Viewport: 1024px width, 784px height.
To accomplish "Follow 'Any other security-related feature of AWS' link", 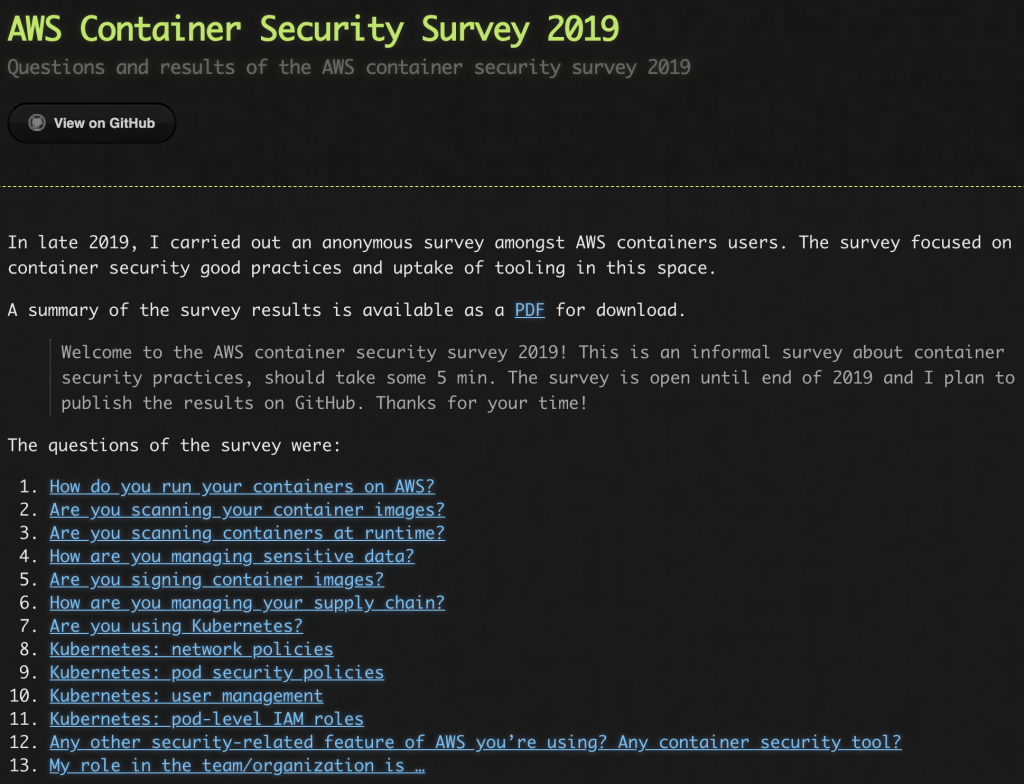I will (x=475, y=742).
